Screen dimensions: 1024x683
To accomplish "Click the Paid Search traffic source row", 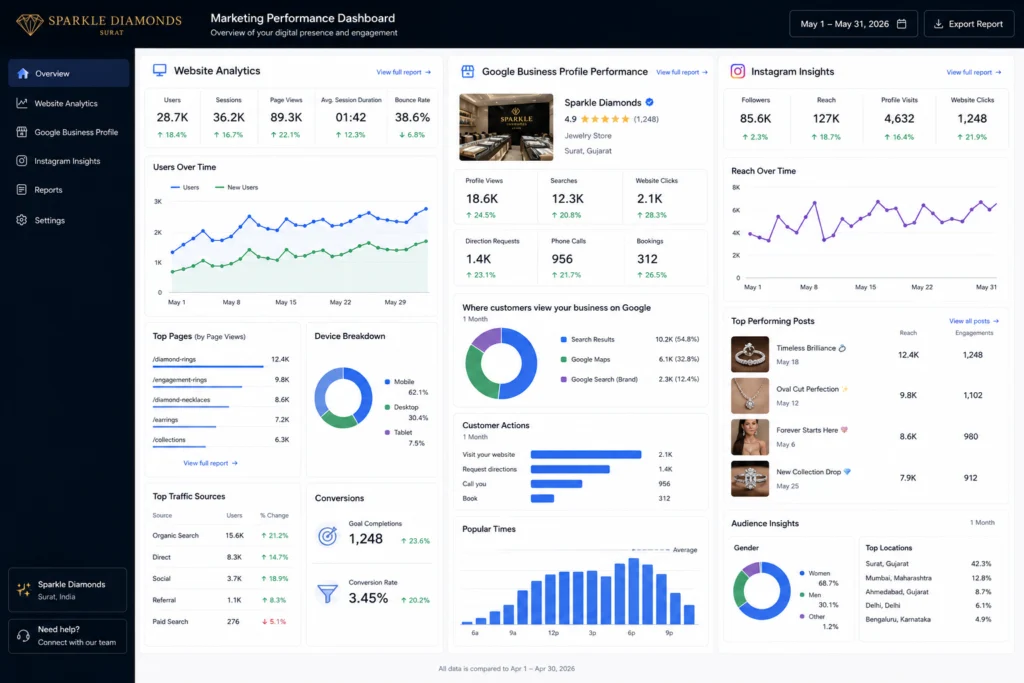I will tap(221, 622).
